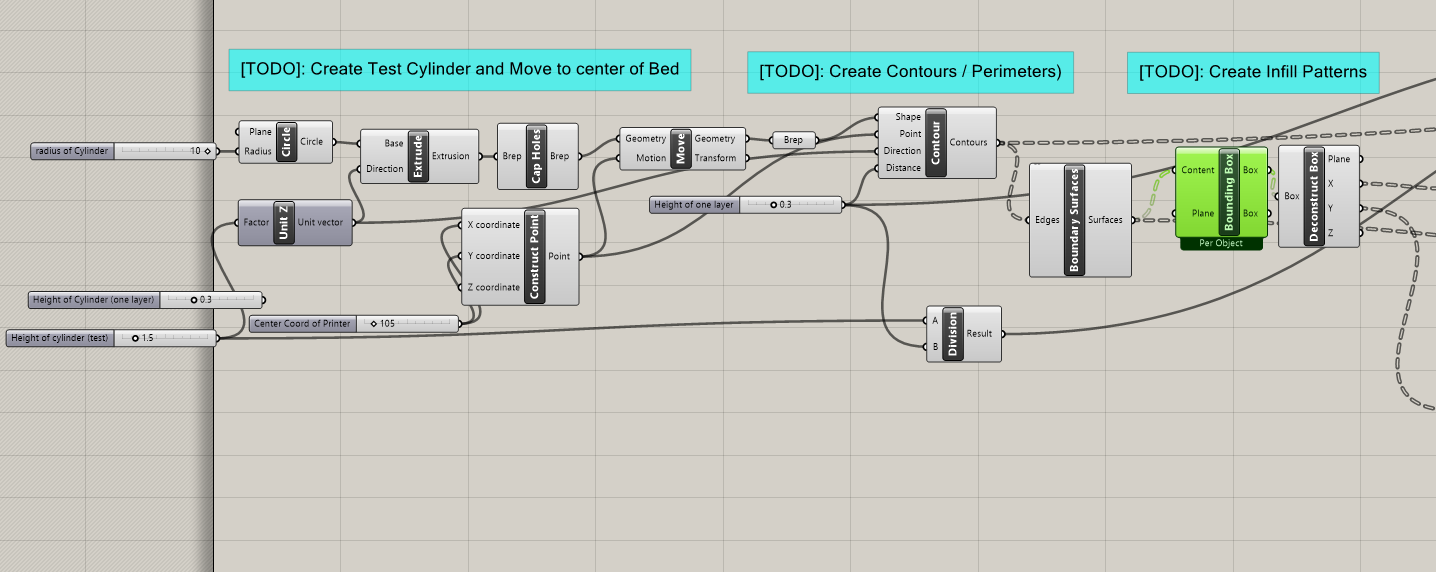Viewport: 1436px width, 572px height.
Task: Click the Distance input of Contour
Action: pyautogui.click(x=904, y=168)
